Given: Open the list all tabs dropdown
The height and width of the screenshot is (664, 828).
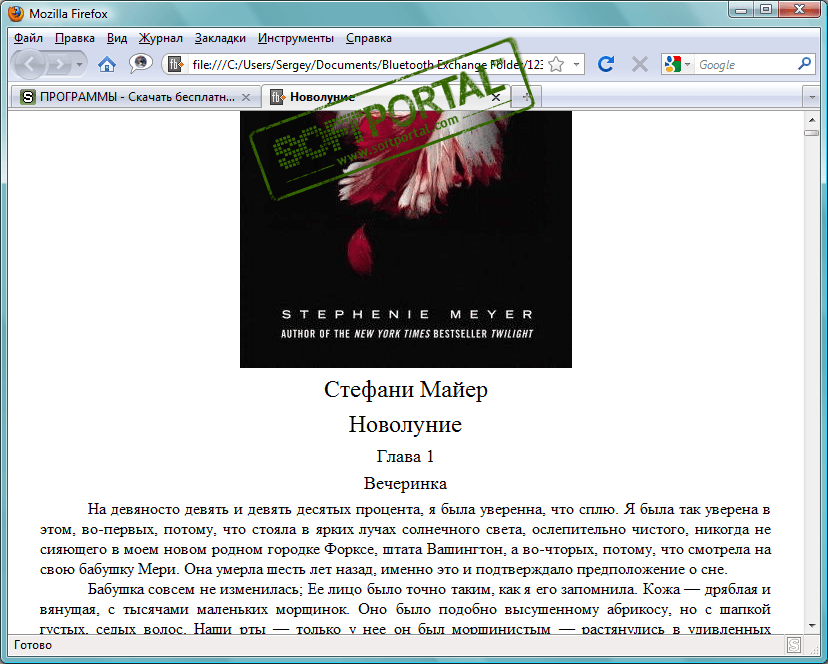Looking at the screenshot, I should (812, 97).
